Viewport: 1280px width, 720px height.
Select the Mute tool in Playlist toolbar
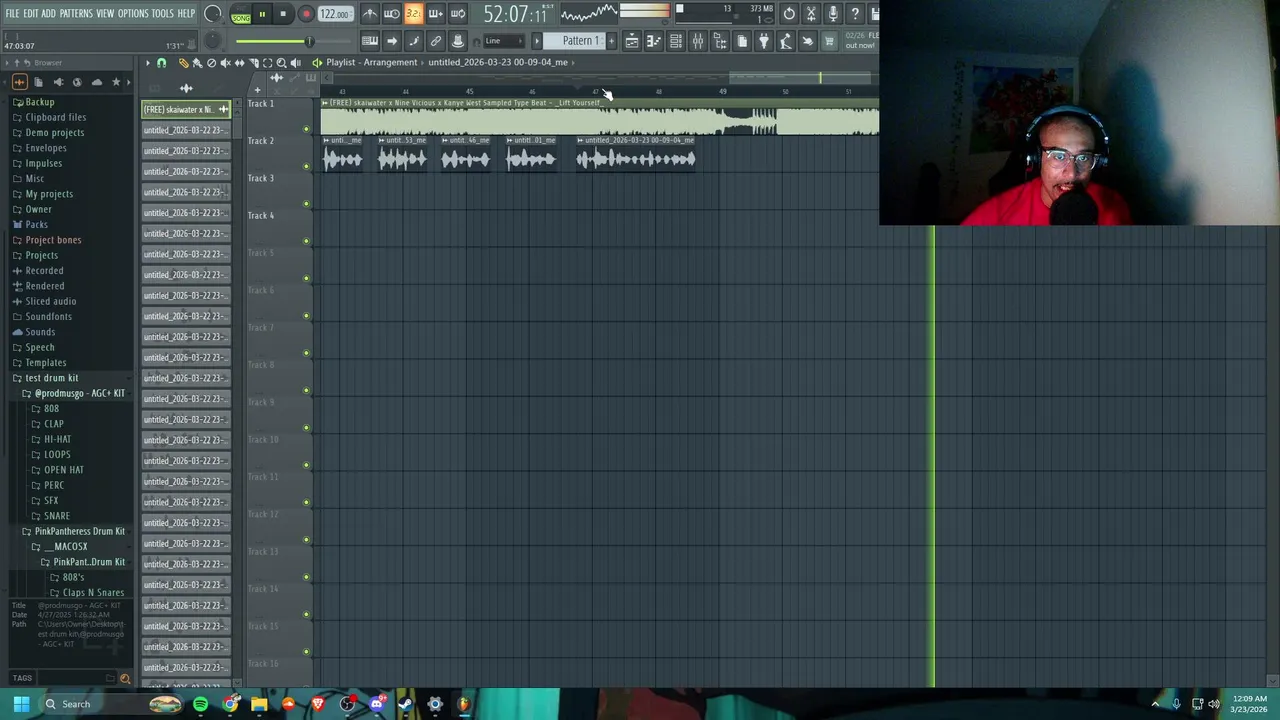(x=225, y=63)
